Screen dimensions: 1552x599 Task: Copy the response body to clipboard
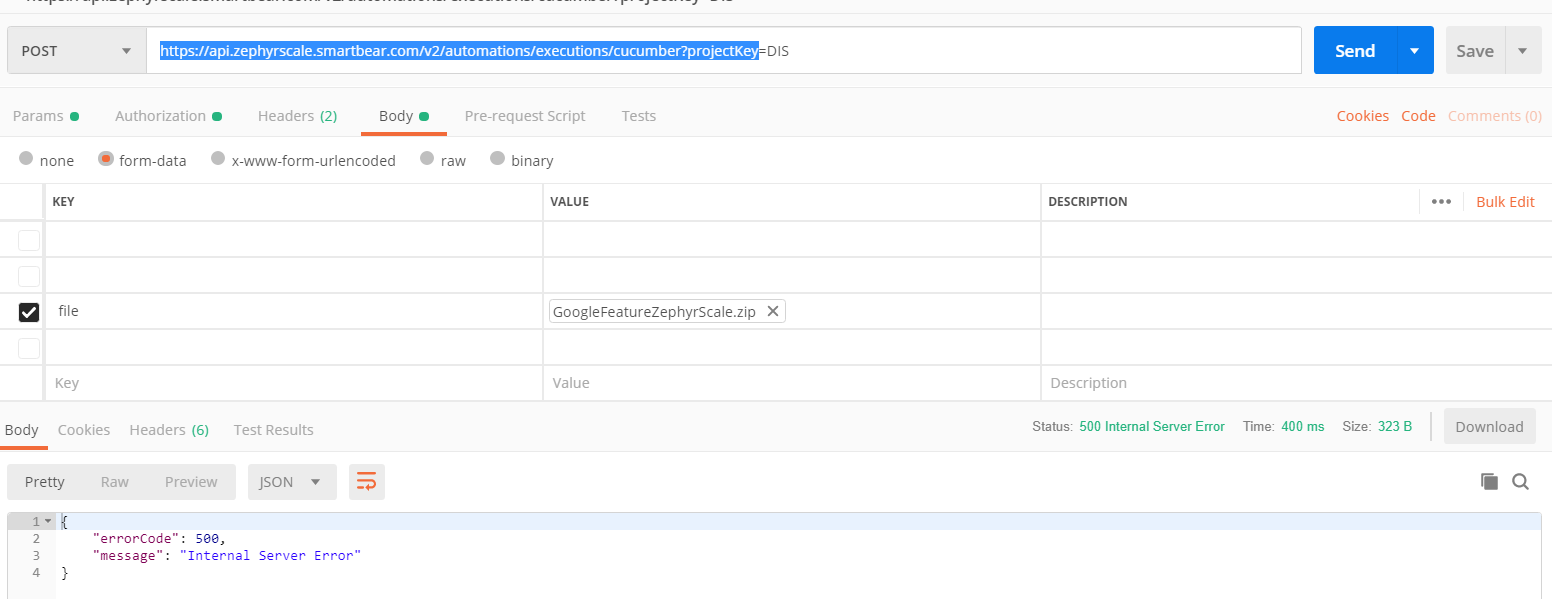[x=1489, y=481]
